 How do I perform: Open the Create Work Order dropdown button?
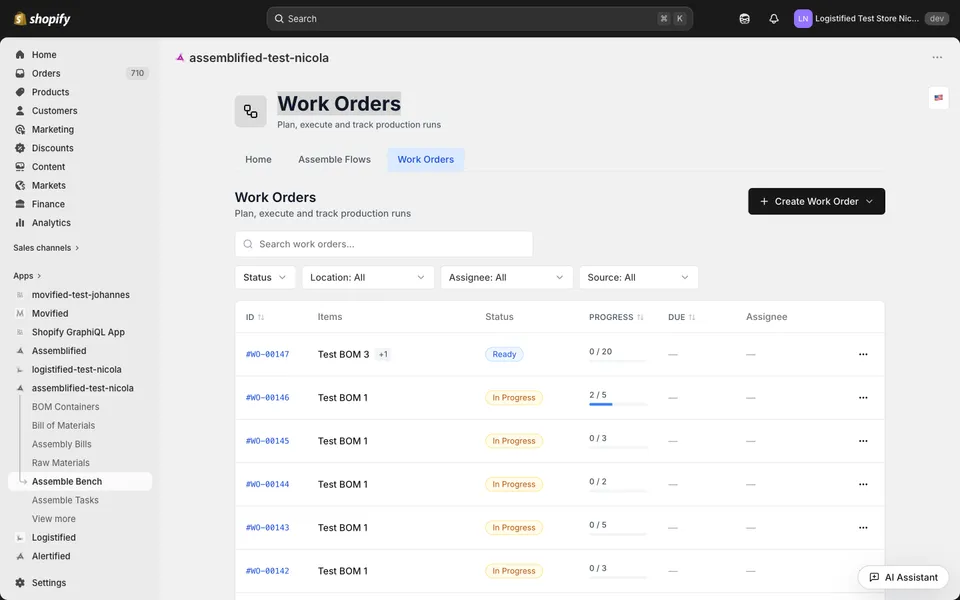(x=816, y=201)
